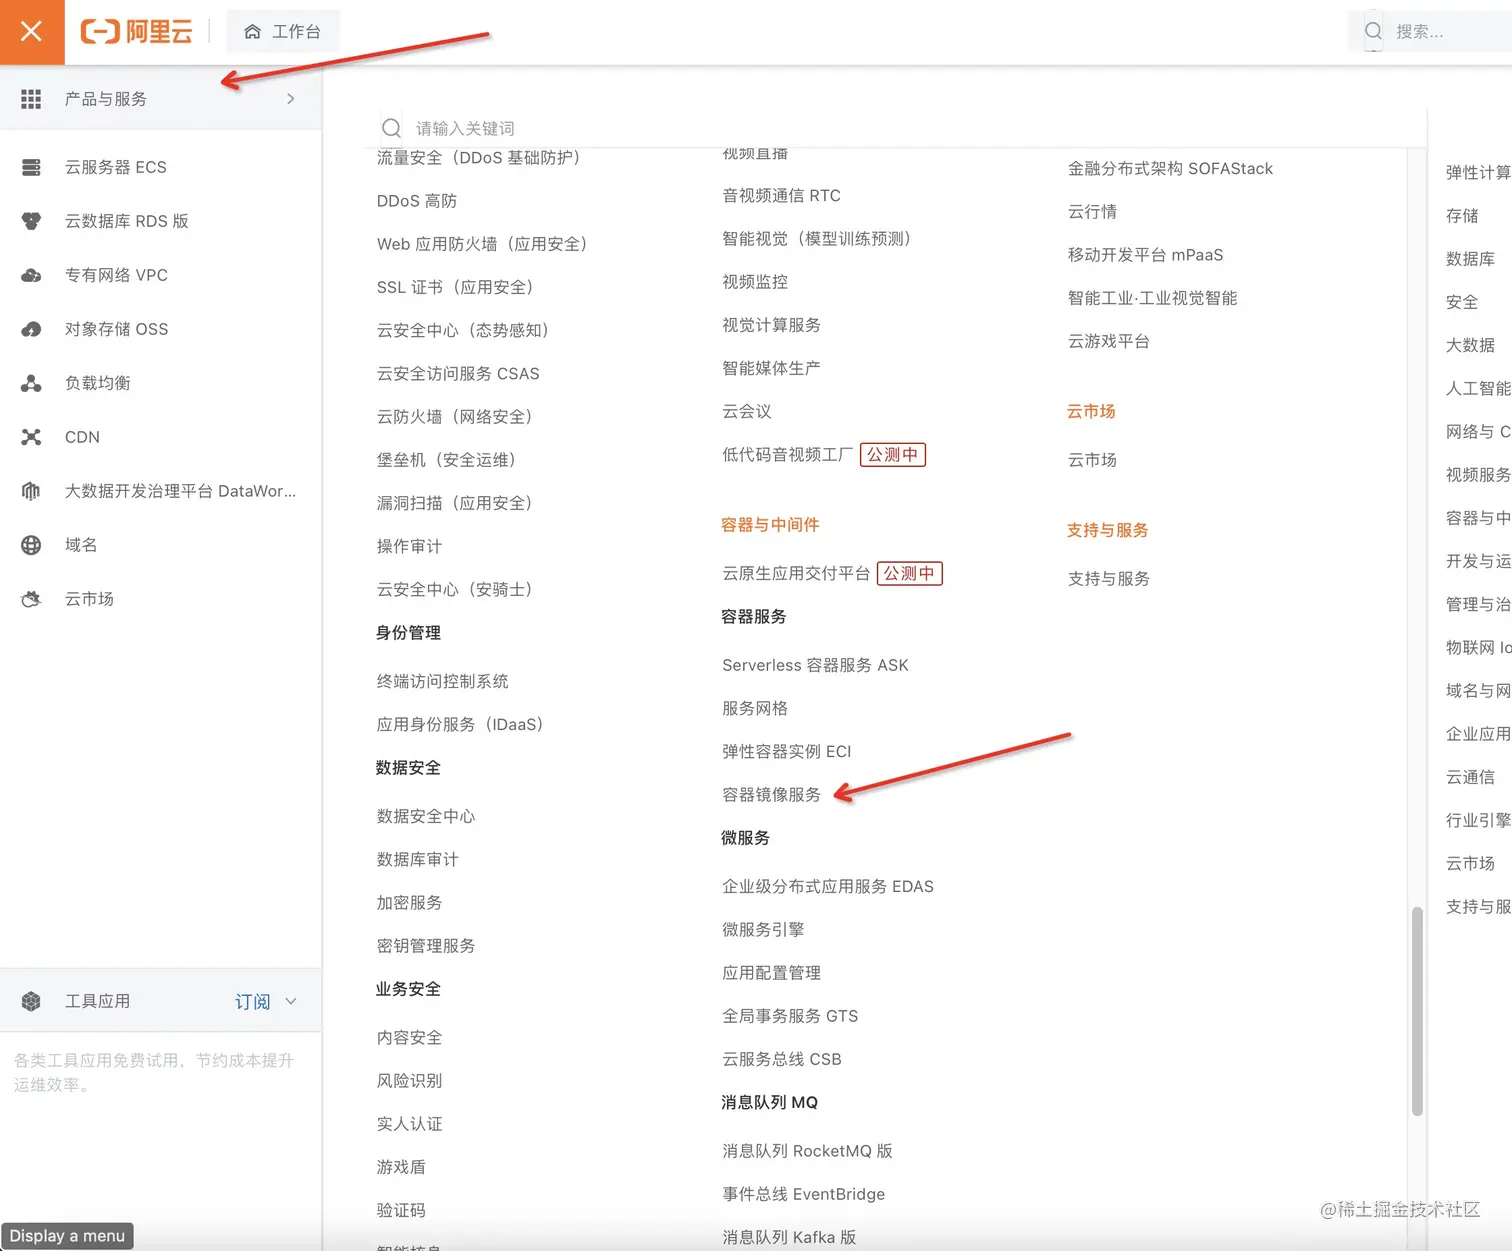The image size is (1512, 1251).
Task: Expand the 工具应用 dropdown chevron
Action: click(x=291, y=1001)
